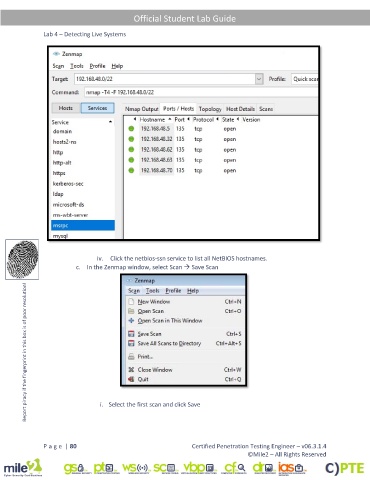Open Profile menu in the upper Zenmap window

[97, 66]
